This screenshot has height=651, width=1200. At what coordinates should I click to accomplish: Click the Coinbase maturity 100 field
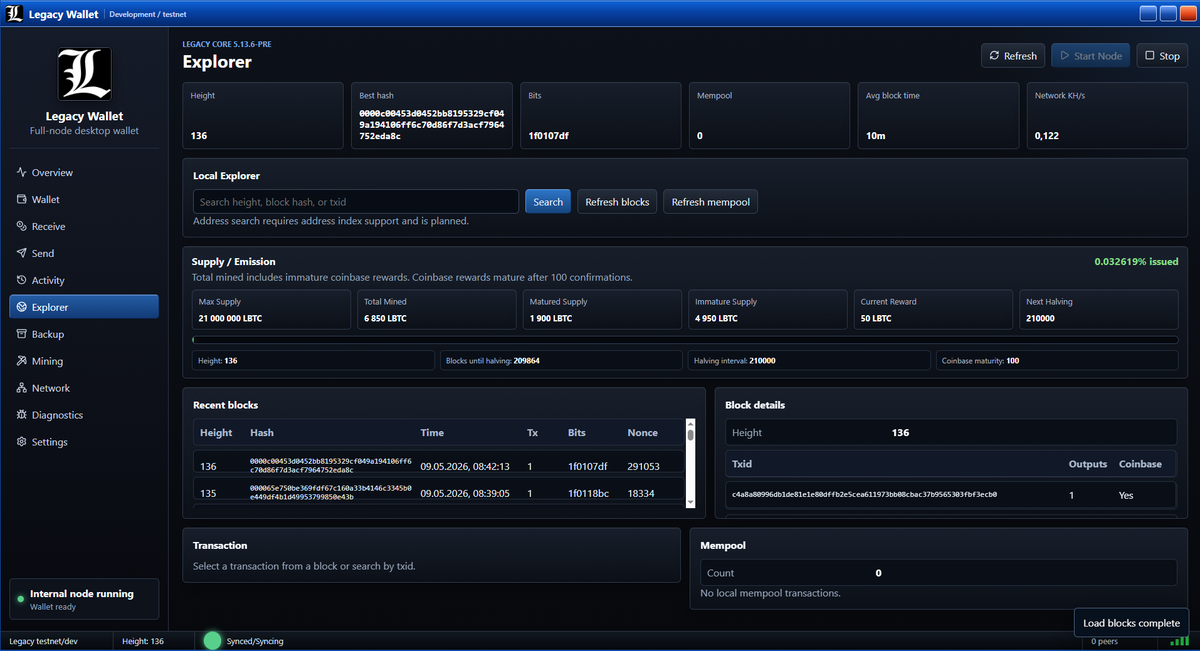tap(1057, 360)
